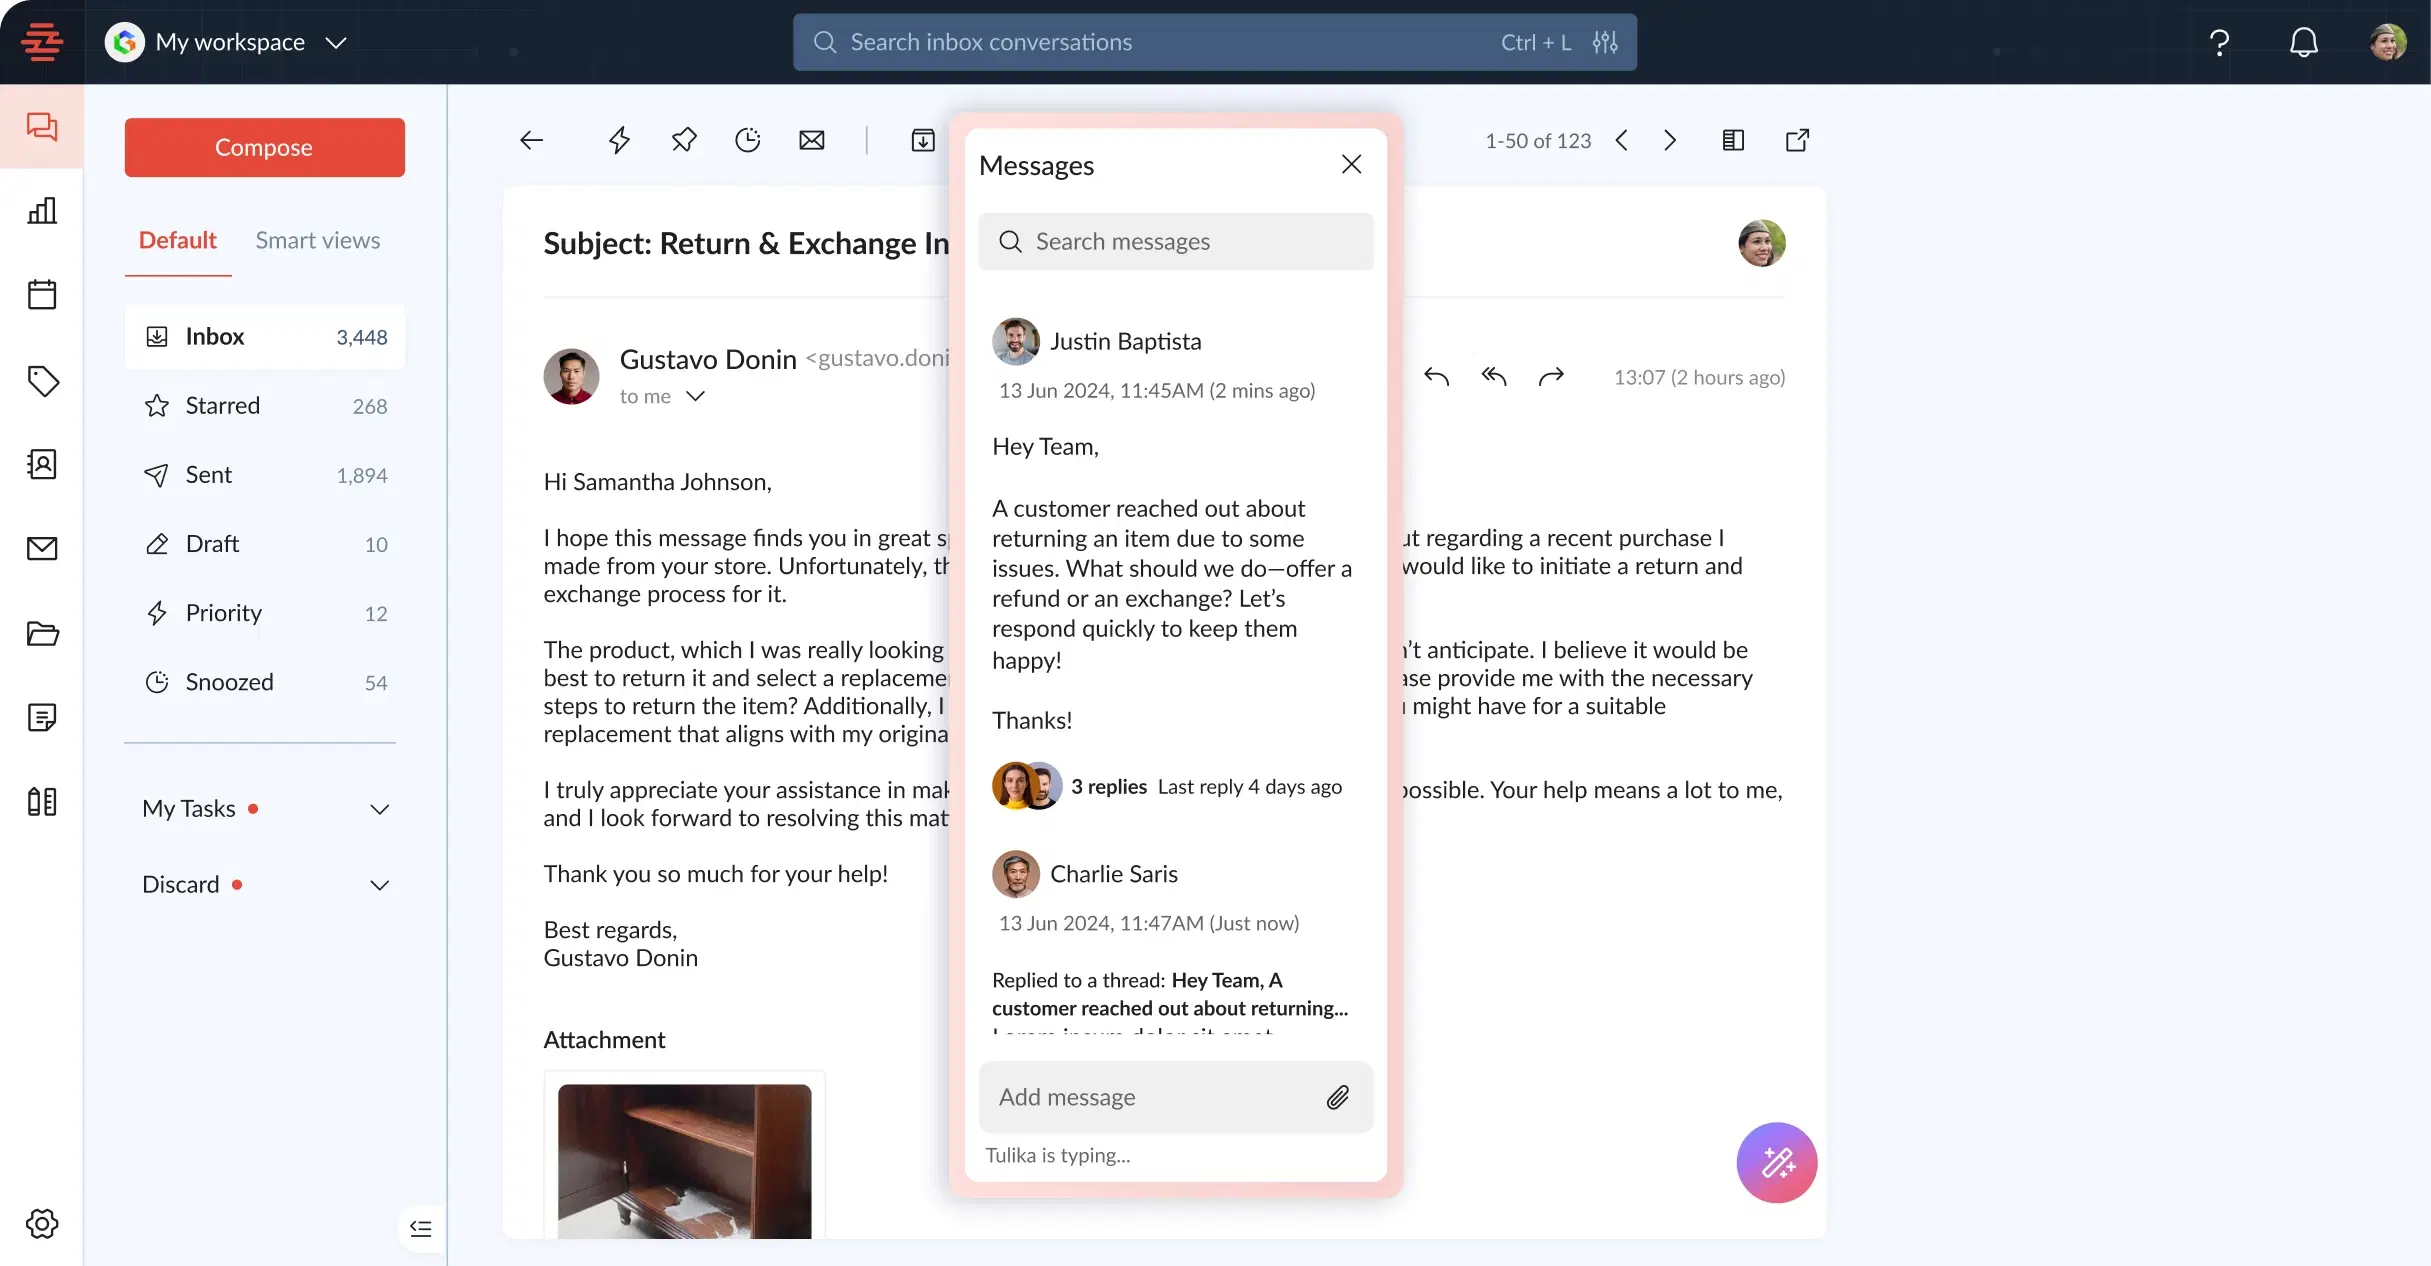Open the mail envelope icon in left rail
Image resolution: width=2431 pixels, height=1266 pixels.
tap(42, 548)
